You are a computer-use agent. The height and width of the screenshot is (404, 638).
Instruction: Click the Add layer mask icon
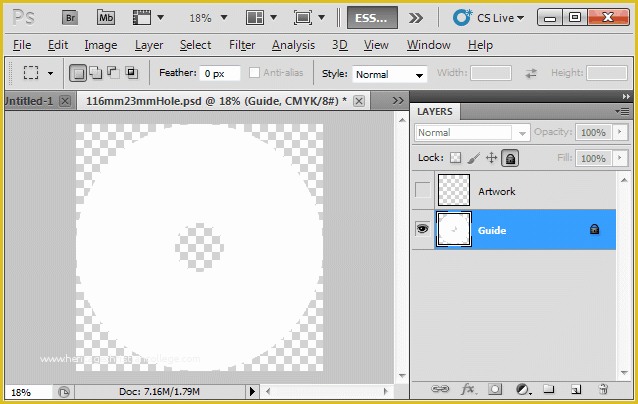pos(495,389)
